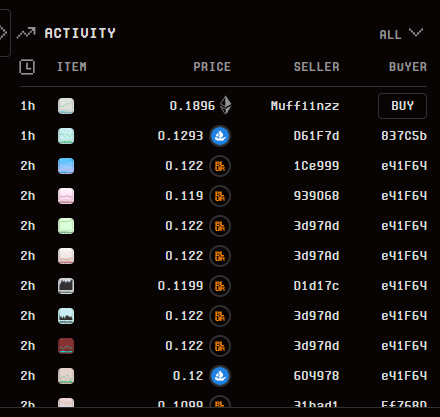Click the BUYER column header
The height and width of the screenshot is (417, 440).
point(408,67)
